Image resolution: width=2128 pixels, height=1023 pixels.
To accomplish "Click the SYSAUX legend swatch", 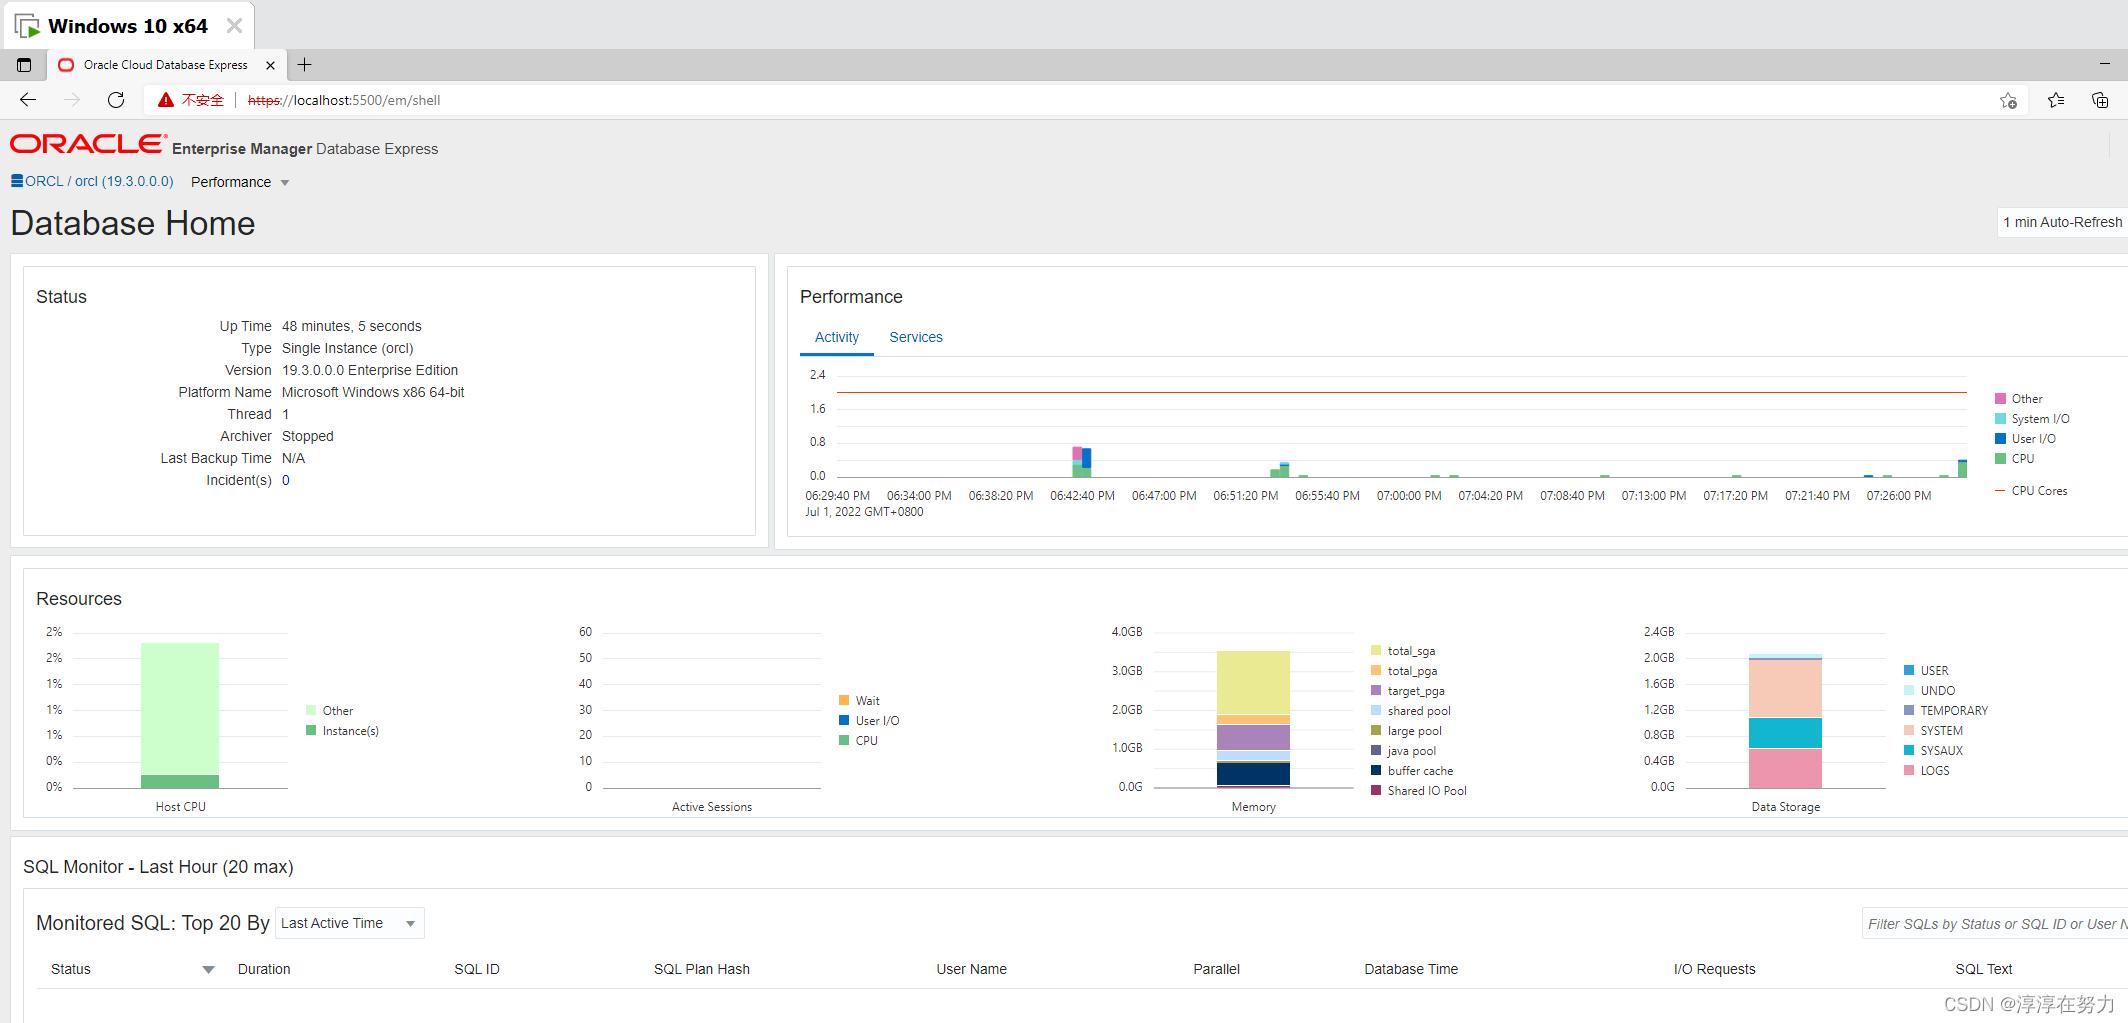I will [1910, 751].
